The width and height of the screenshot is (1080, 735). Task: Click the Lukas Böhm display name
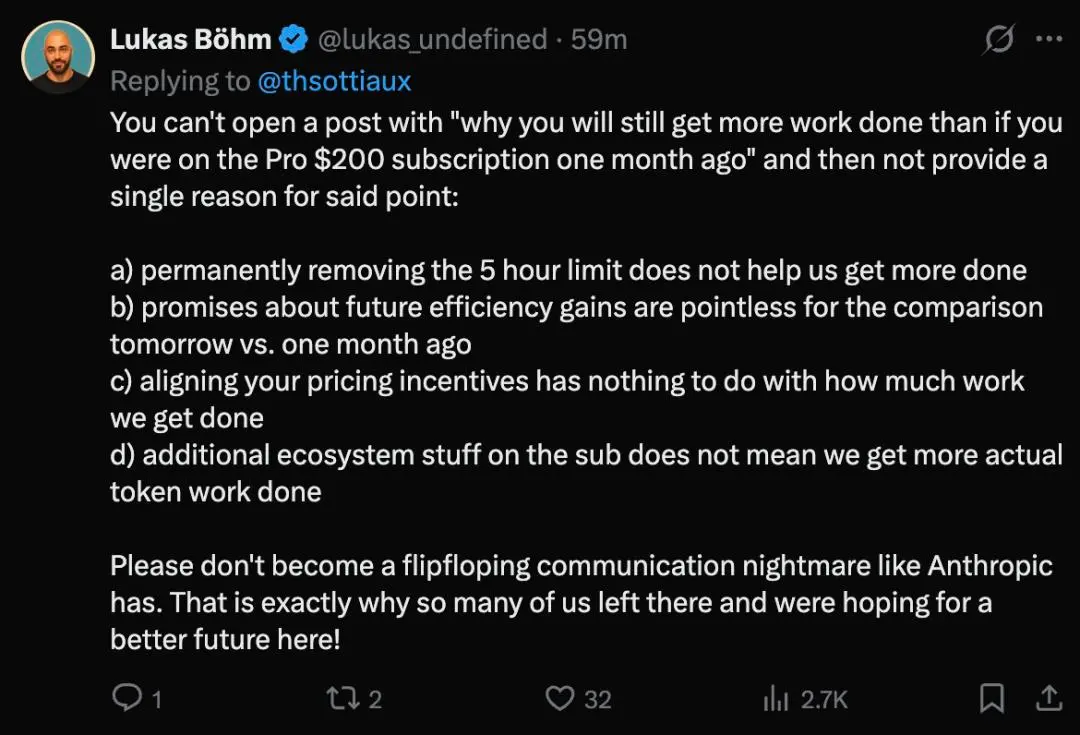[191, 39]
